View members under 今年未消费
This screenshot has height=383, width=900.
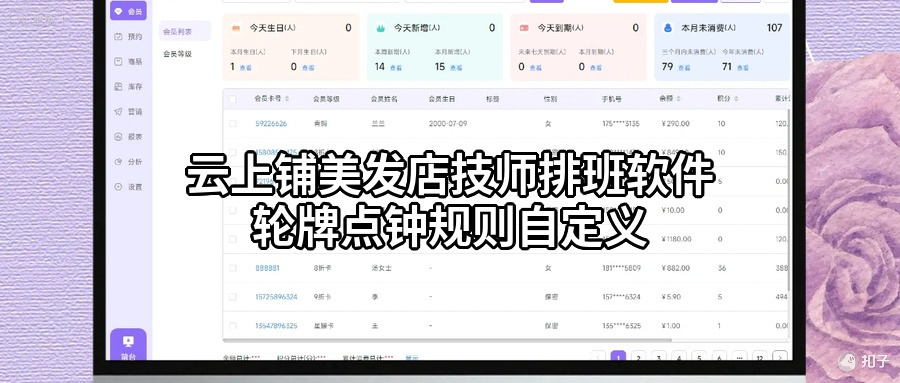743,67
